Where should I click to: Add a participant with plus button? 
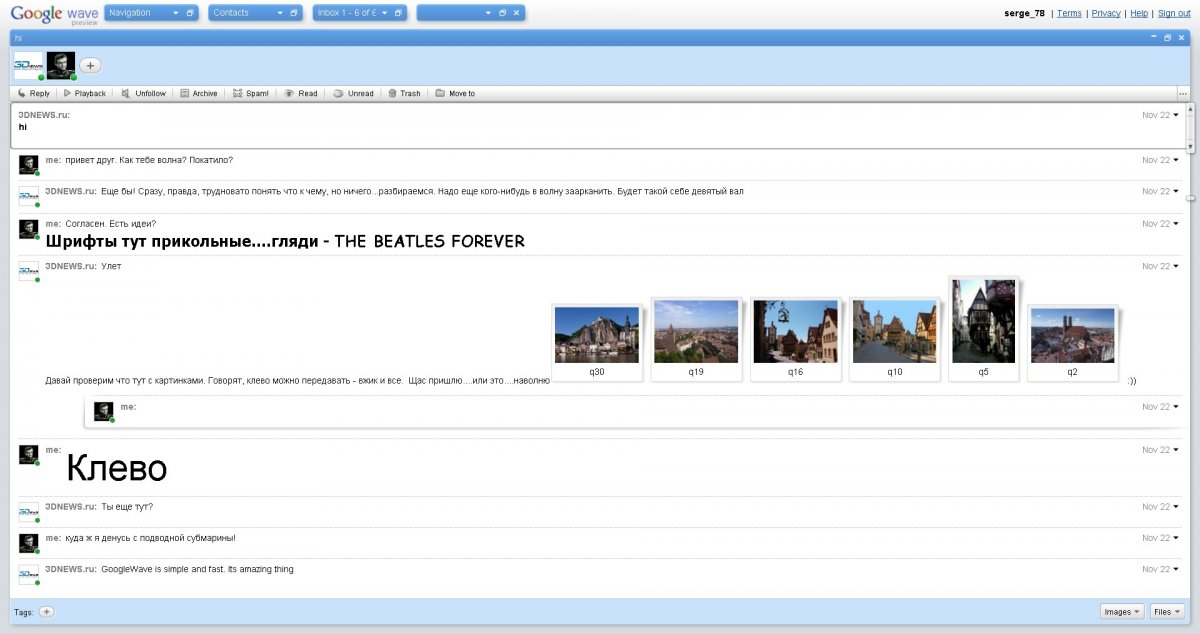pyautogui.click(x=90, y=65)
